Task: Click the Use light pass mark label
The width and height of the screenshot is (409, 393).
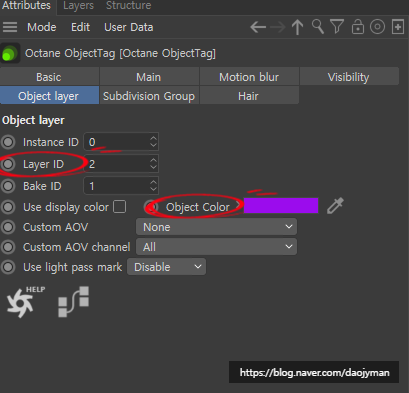Action: pos(72,267)
